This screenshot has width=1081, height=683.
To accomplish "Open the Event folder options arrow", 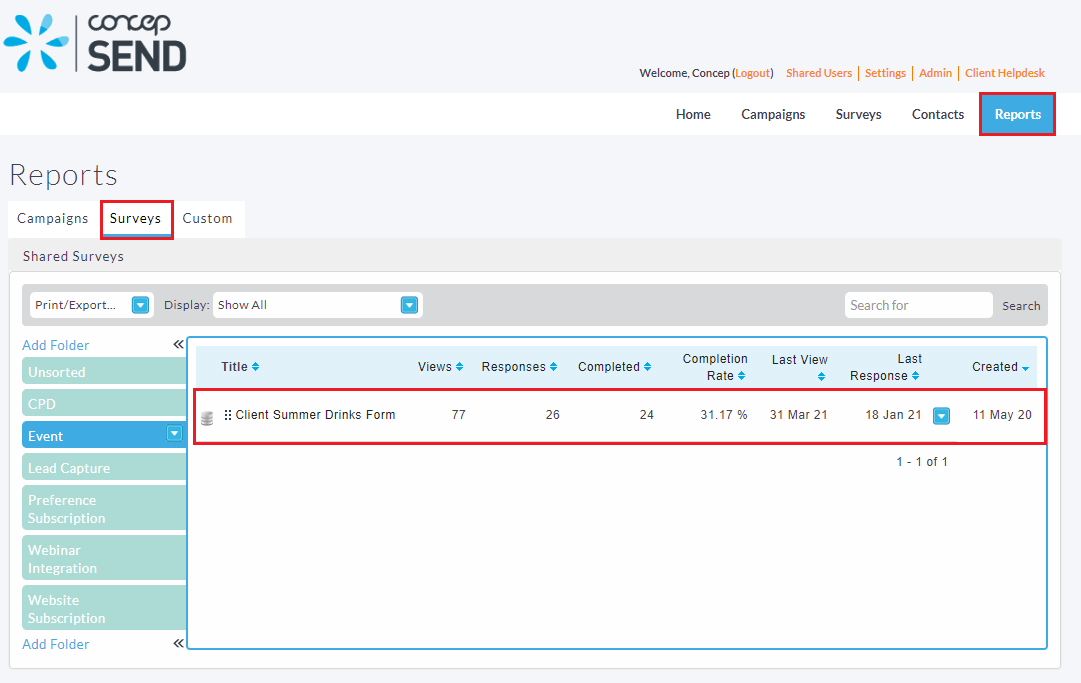I will pos(174,434).
